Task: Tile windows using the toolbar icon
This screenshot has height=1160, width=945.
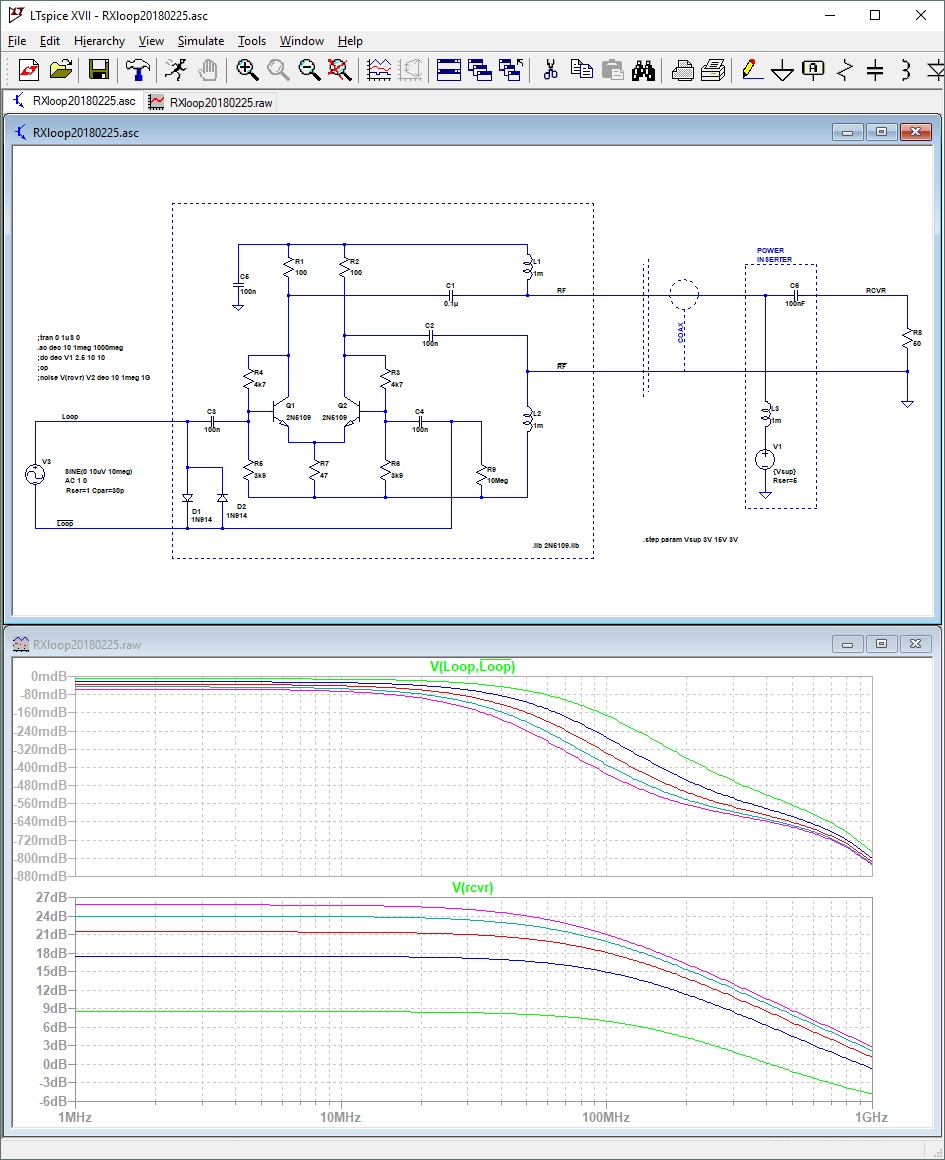Action: pyautogui.click(x=448, y=70)
